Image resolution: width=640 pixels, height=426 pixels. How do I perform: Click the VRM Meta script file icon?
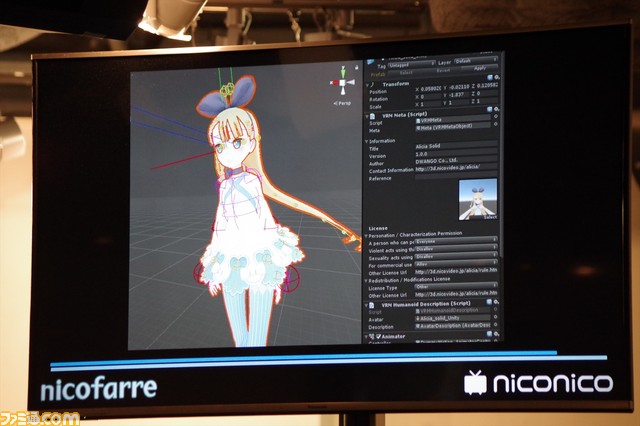(372, 117)
